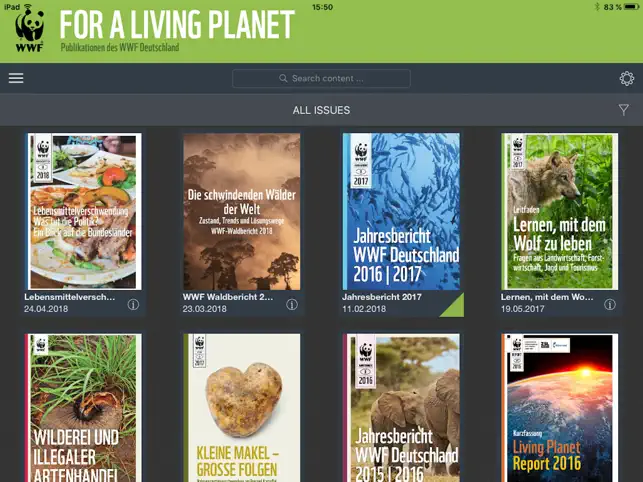Click the date '19.05.2017'
Image resolution: width=643 pixels, height=482 pixels.
522,309
